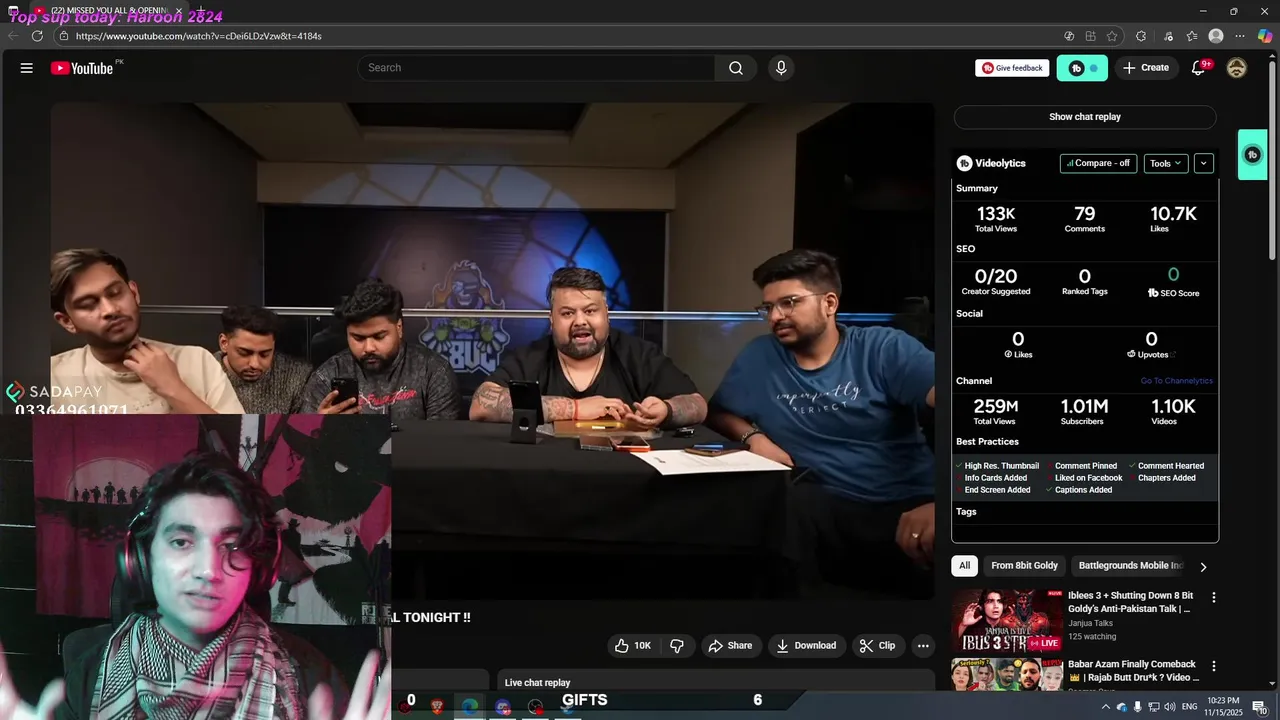The image size is (1280, 720).
Task: Focus the YouTube Search field
Action: tap(536, 68)
